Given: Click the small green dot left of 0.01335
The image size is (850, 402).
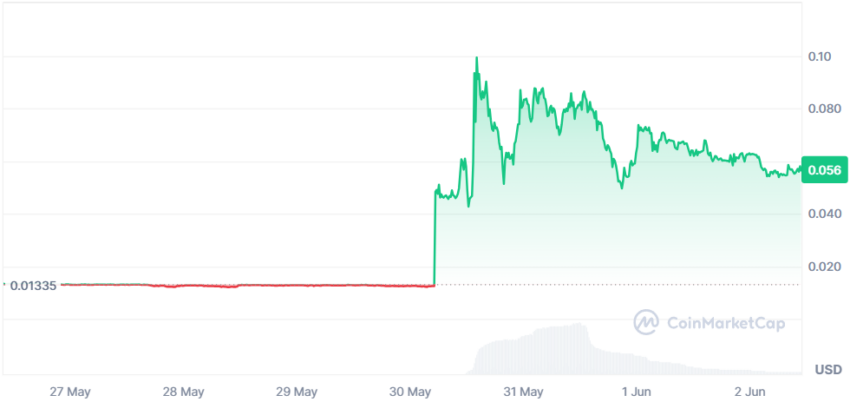Looking at the screenshot, I should click(x=4, y=284).
